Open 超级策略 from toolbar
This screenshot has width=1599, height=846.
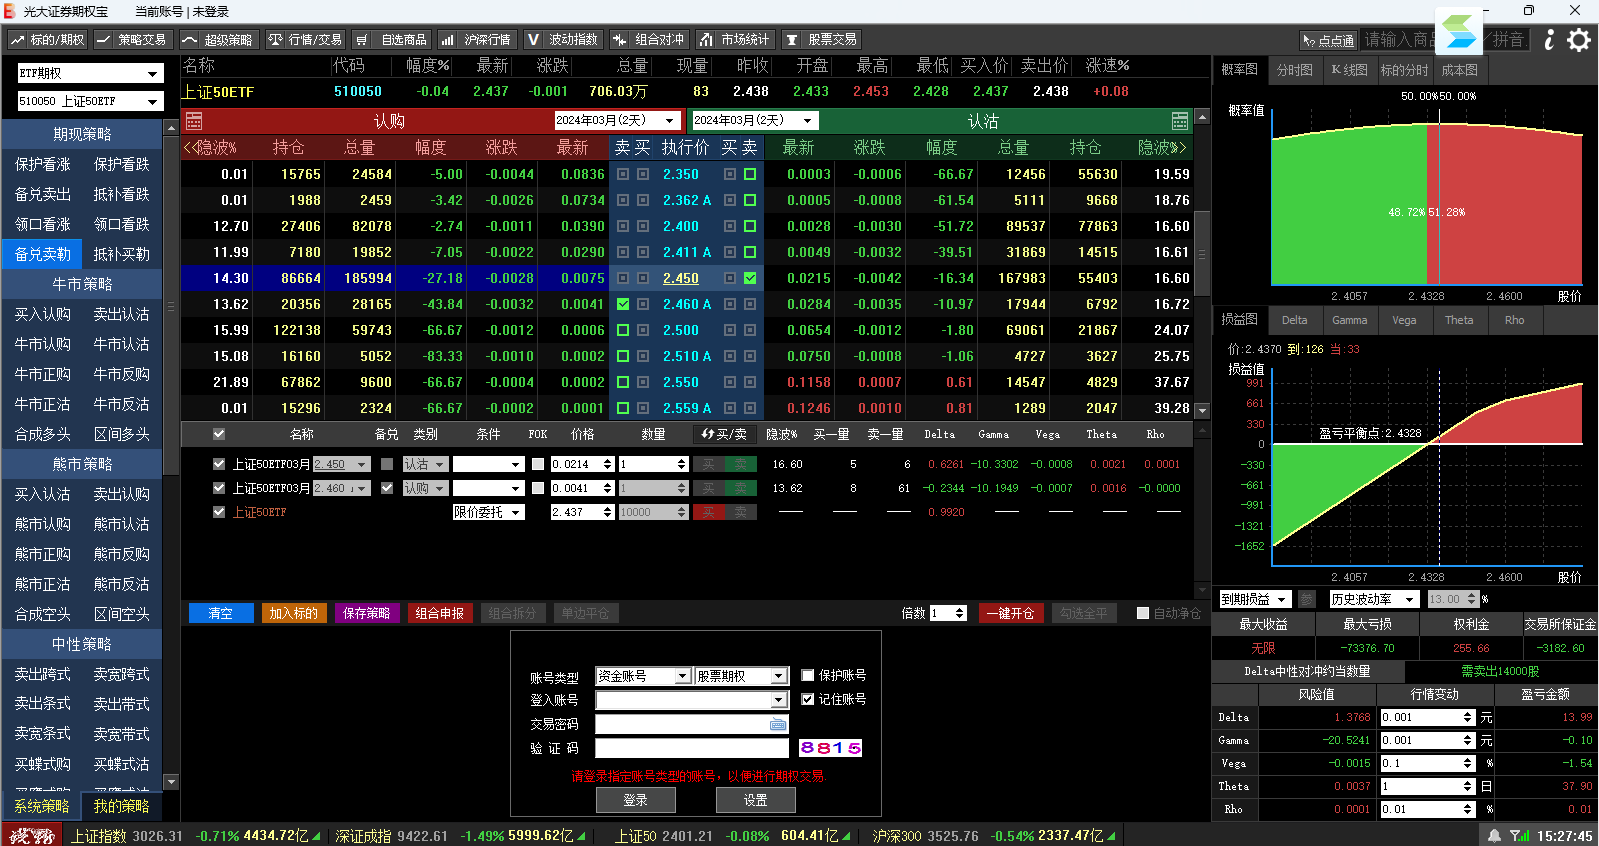point(218,40)
